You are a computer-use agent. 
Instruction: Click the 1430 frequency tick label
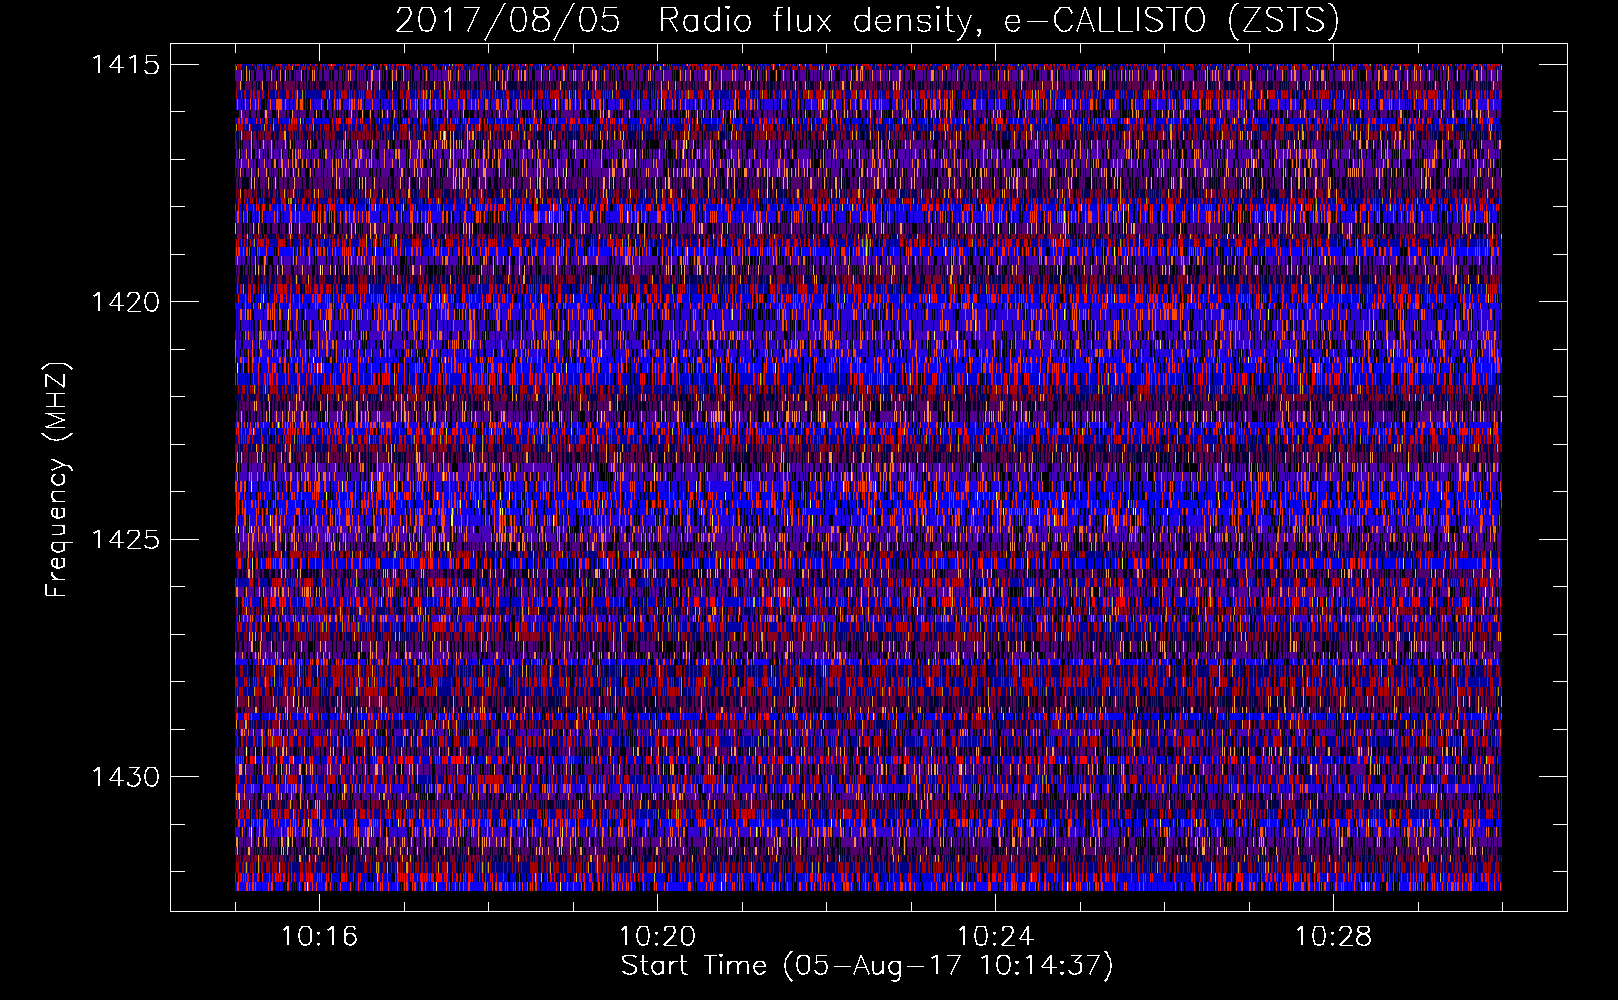coord(125,777)
